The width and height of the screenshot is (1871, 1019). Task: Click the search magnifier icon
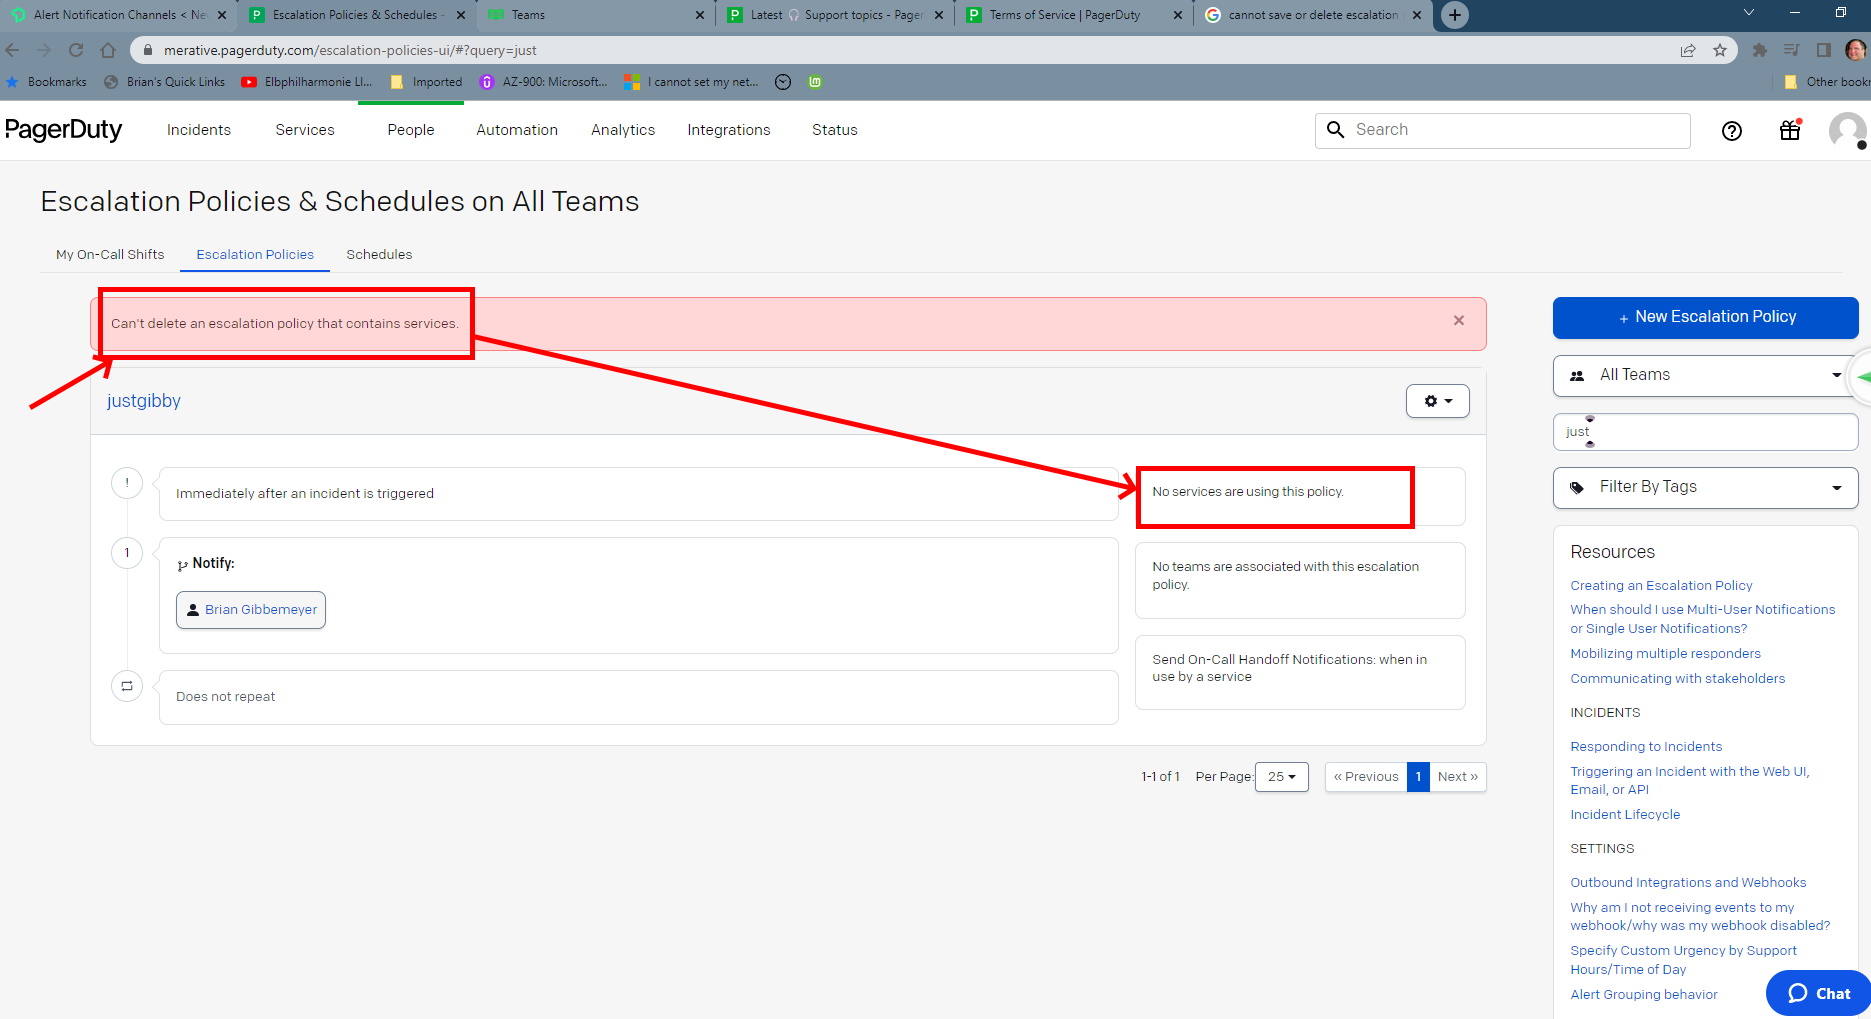click(x=1335, y=129)
